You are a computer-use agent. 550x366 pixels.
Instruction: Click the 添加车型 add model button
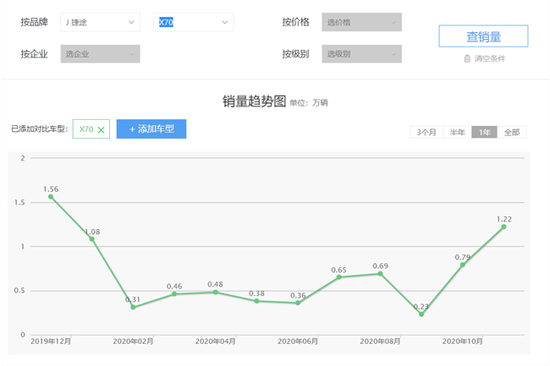click(151, 129)
